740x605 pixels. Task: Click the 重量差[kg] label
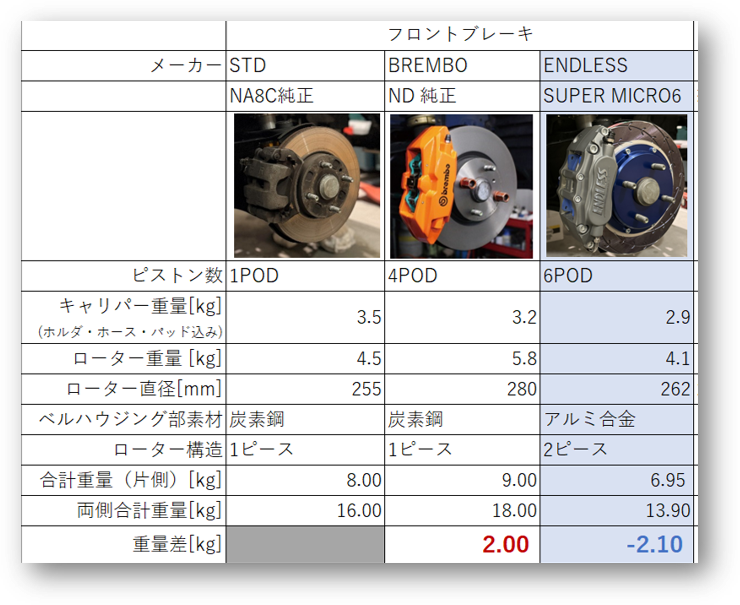click(x=177, y=545)
